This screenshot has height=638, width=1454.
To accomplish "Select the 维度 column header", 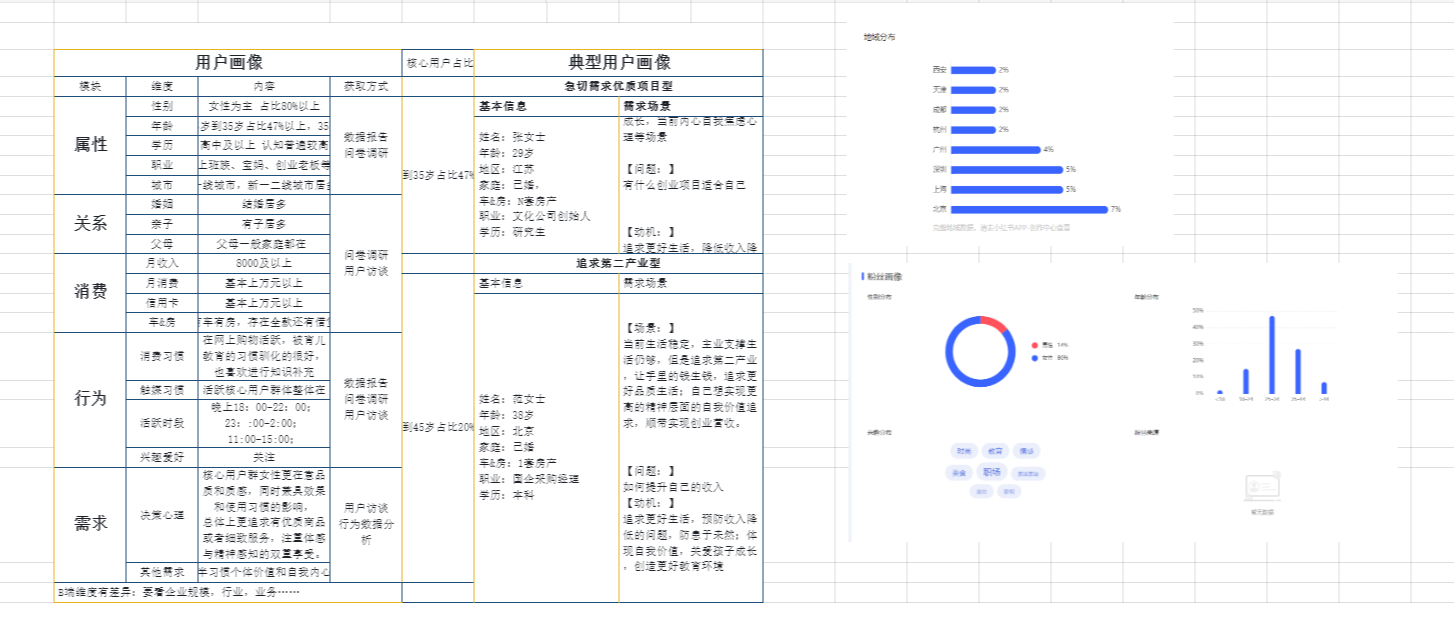I will coord(163,86).
